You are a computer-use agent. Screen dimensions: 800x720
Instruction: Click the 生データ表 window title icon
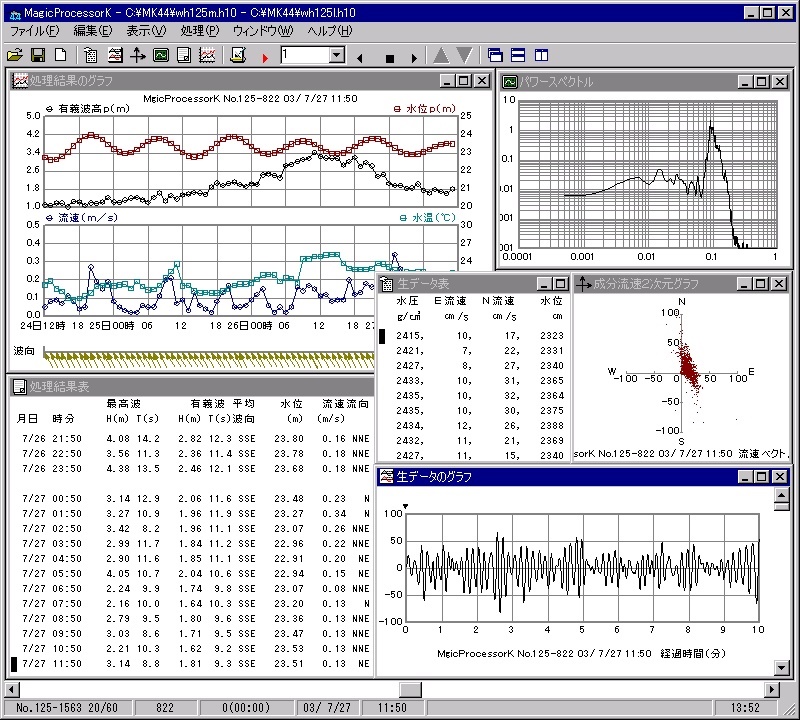[x=387, y=284]
